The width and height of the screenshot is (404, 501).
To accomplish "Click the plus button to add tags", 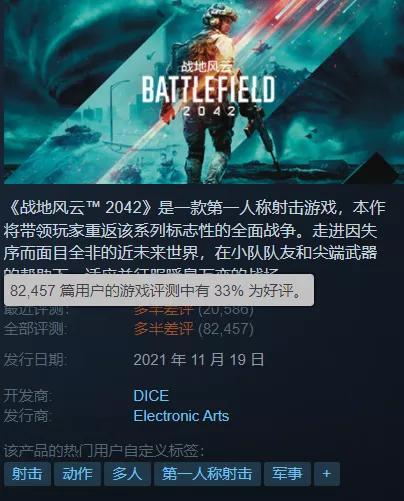I will coord(327,473).
